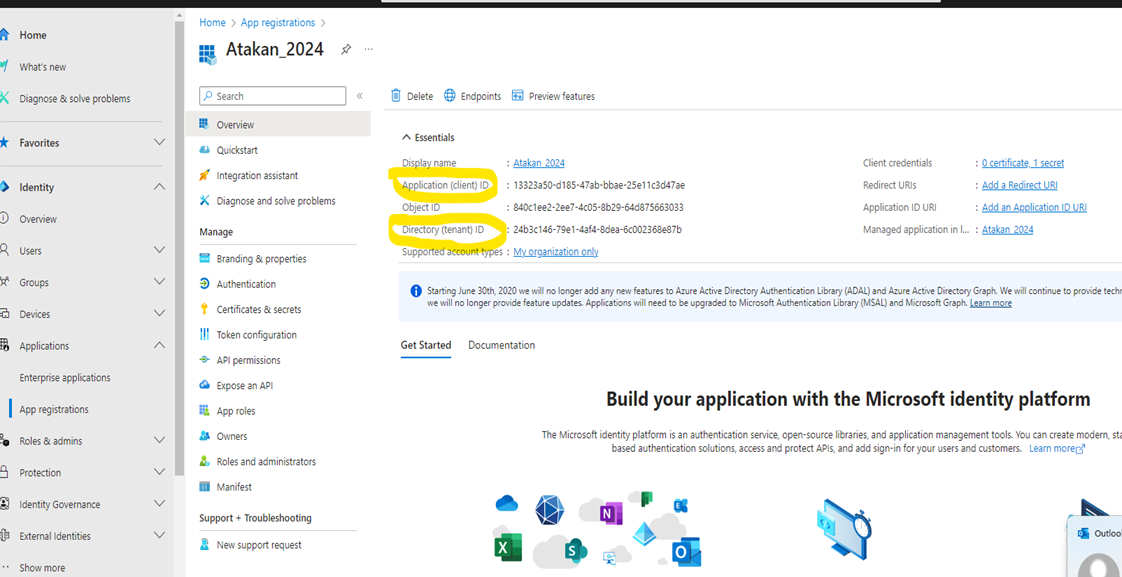Click the pin icon next to Atakan_2024
Viewport: 1122px width, 577px height.
pyautogui.click(x=346, y=49)
